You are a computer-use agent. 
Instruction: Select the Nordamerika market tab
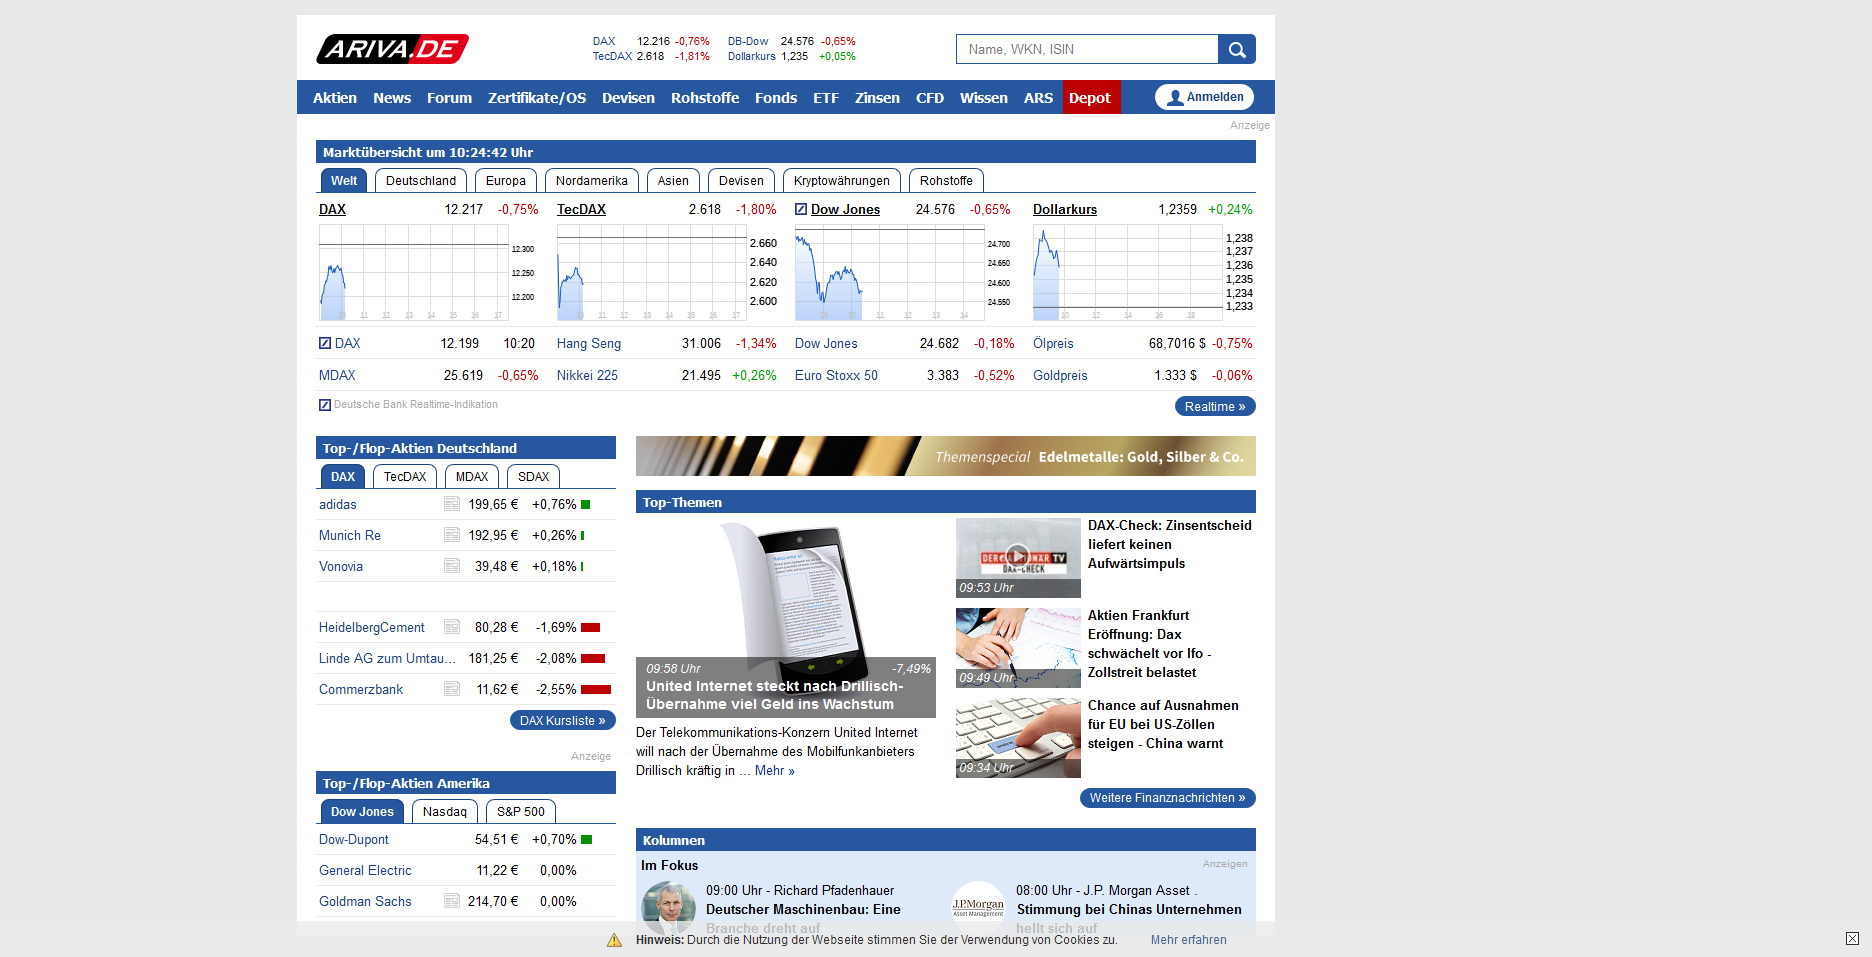[x=592, y=180]
